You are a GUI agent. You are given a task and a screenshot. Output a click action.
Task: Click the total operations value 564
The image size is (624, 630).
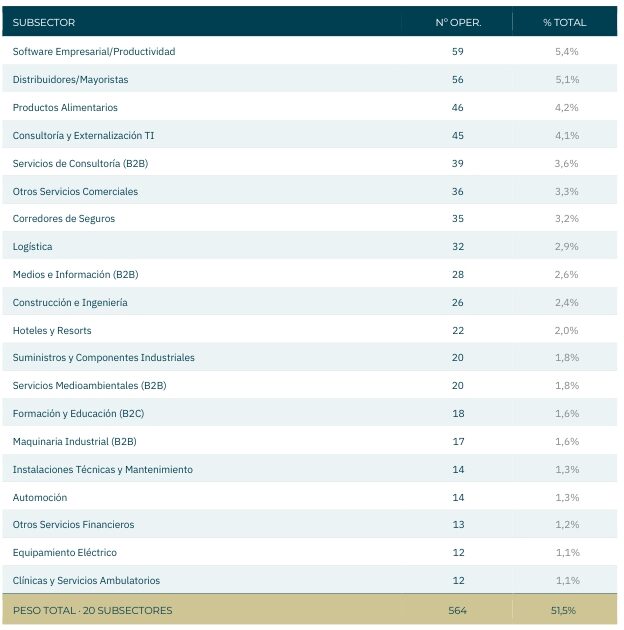point(457,610)
